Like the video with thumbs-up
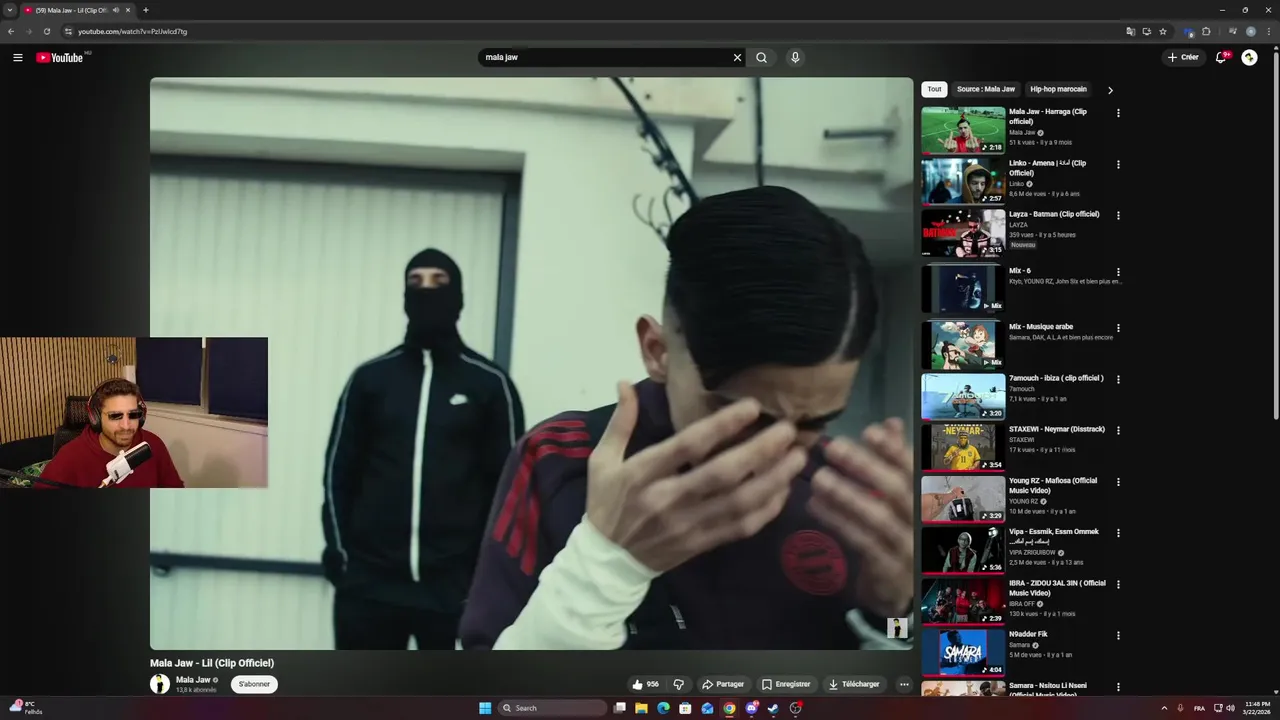This screenshot has width=1280, height=720. coord(645,684)
